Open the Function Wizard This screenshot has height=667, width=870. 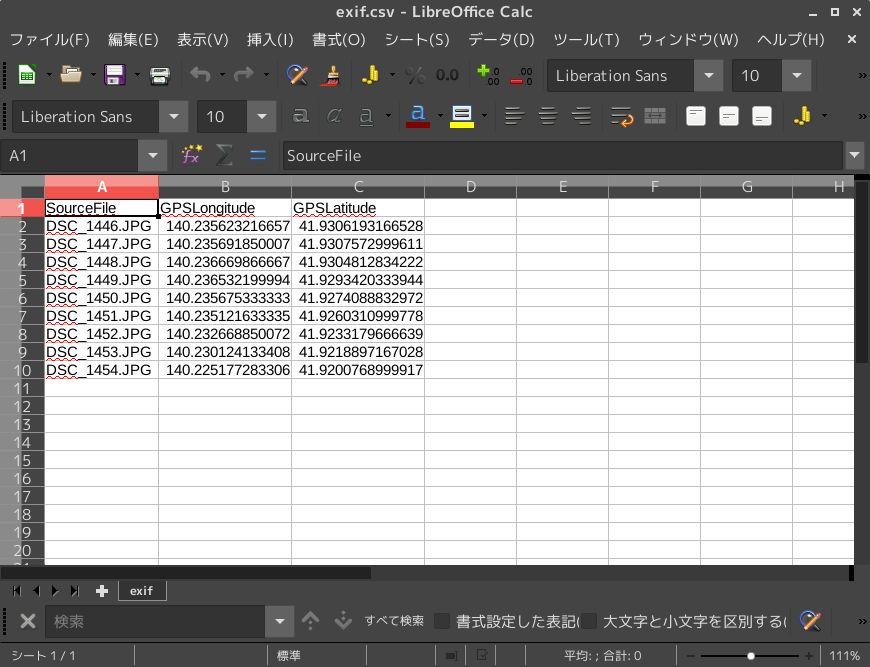[190, 155]
